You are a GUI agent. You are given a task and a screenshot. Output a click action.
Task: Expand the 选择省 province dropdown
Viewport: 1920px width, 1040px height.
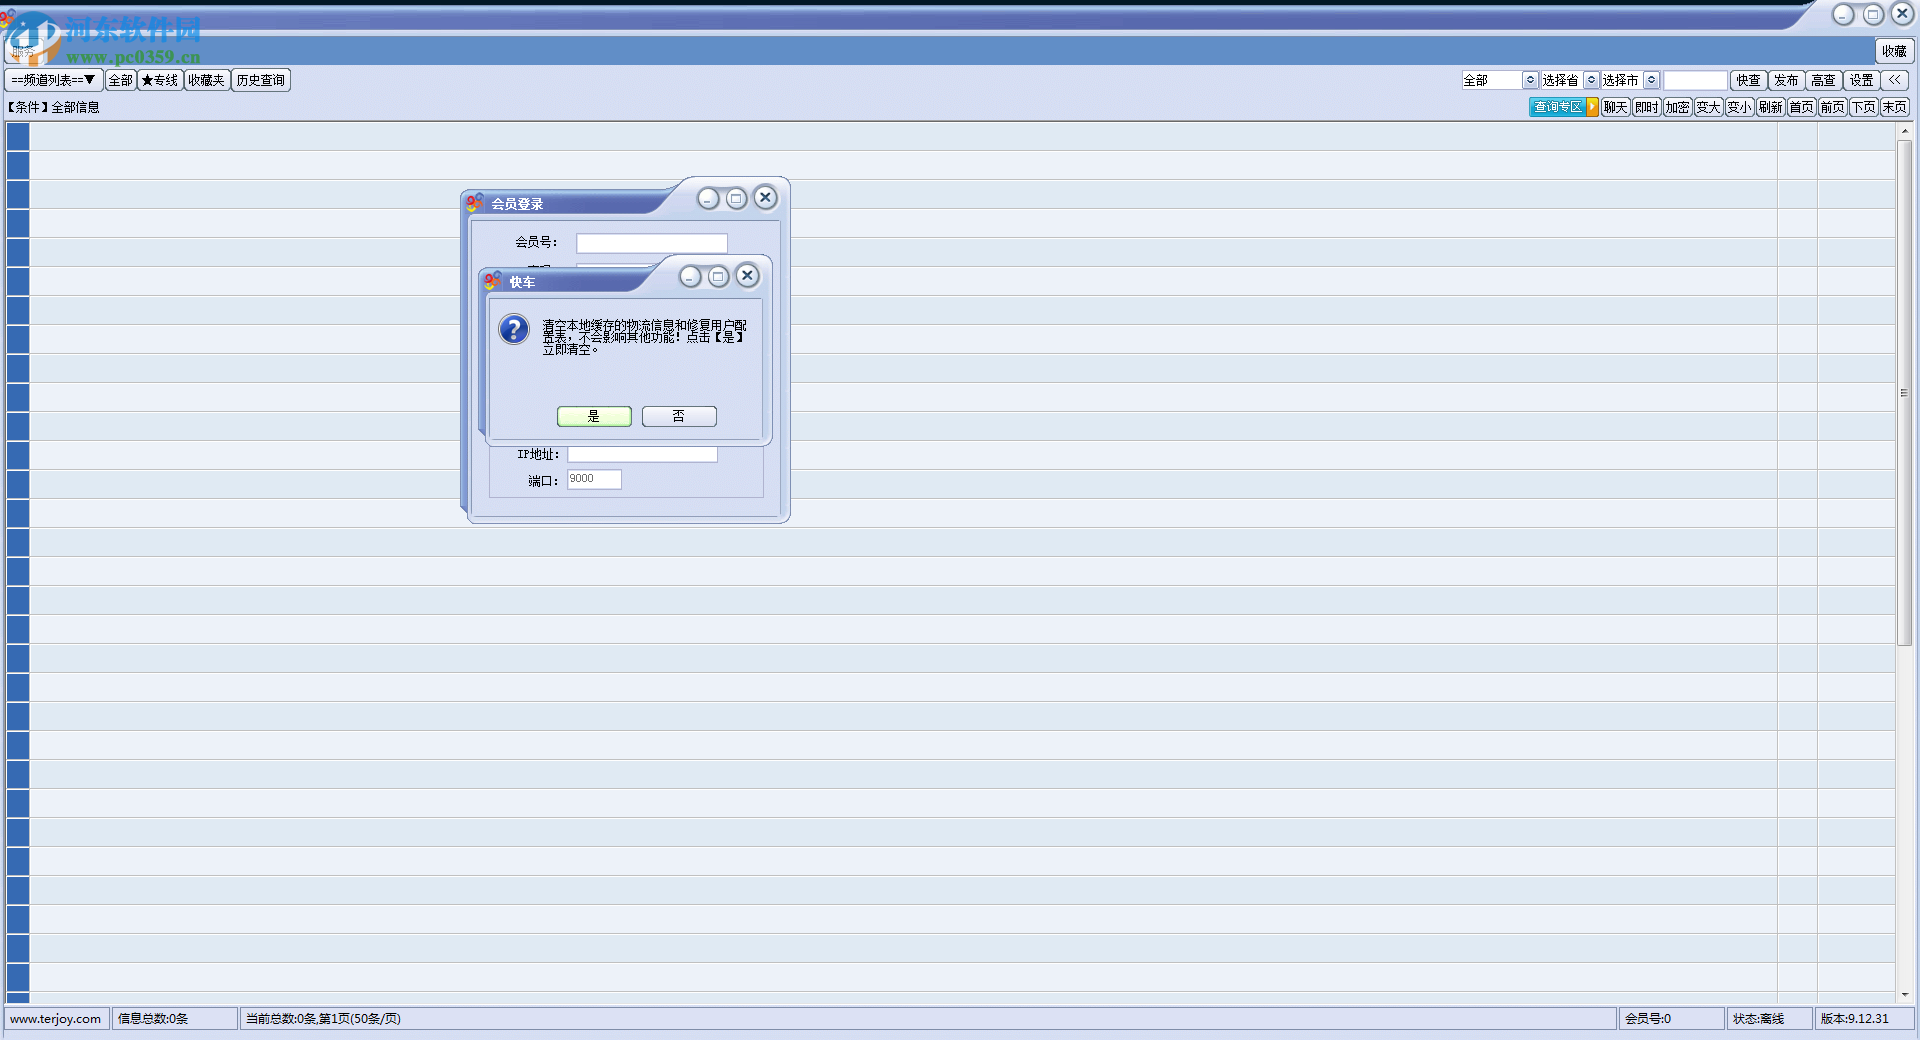click(1591, 80)
